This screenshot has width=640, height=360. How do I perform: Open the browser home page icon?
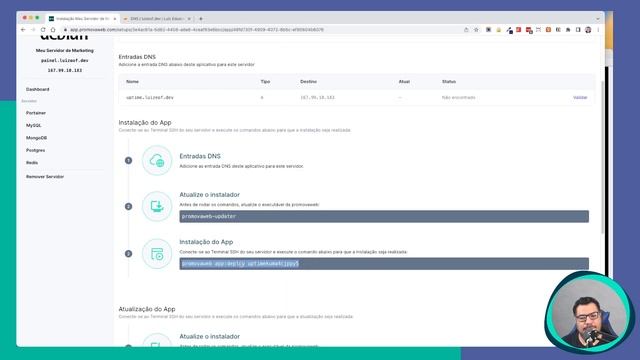tap(53, 30)
